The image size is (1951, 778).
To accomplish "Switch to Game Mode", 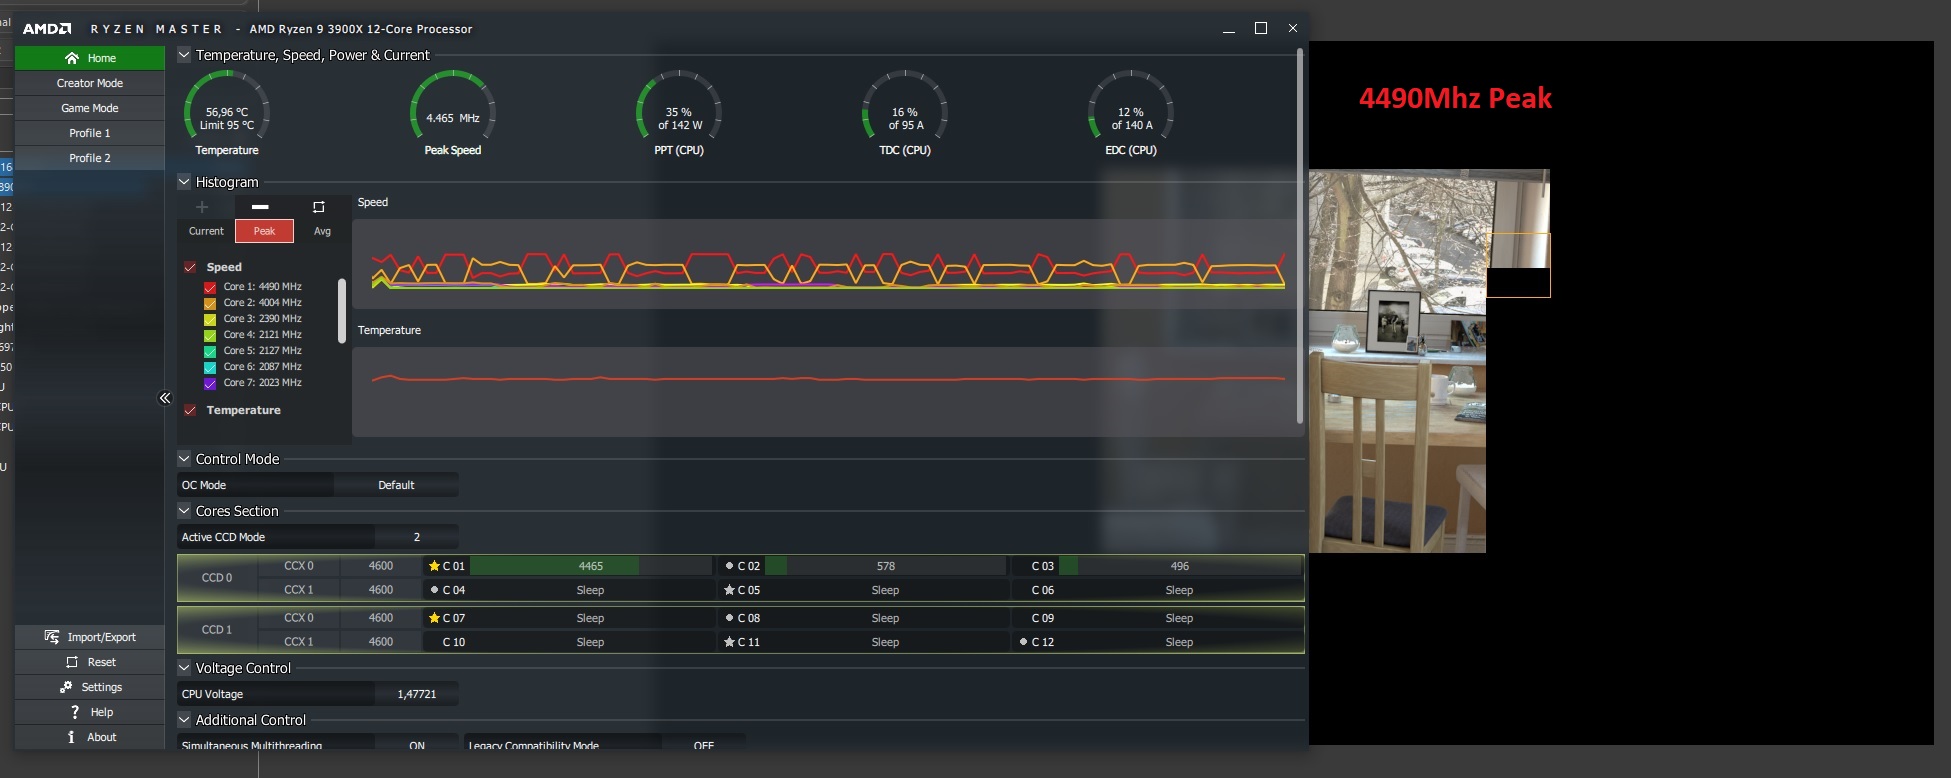I will [90, 108].
